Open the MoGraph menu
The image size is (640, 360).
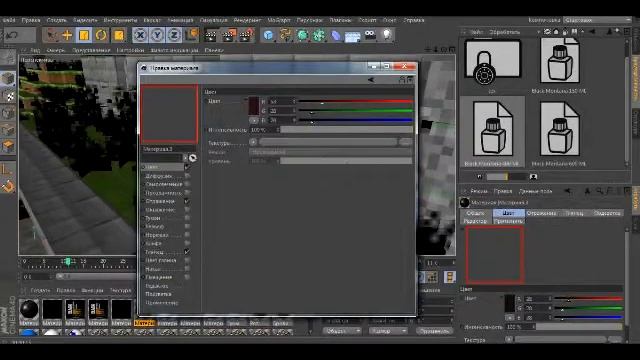point(279,20)
